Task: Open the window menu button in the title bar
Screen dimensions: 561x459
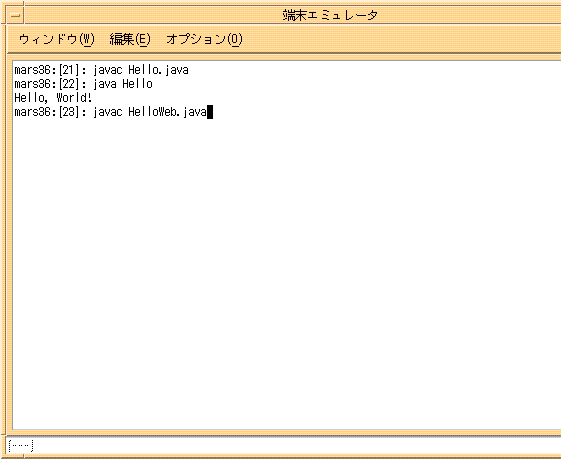Action: (x=15, y=15)
